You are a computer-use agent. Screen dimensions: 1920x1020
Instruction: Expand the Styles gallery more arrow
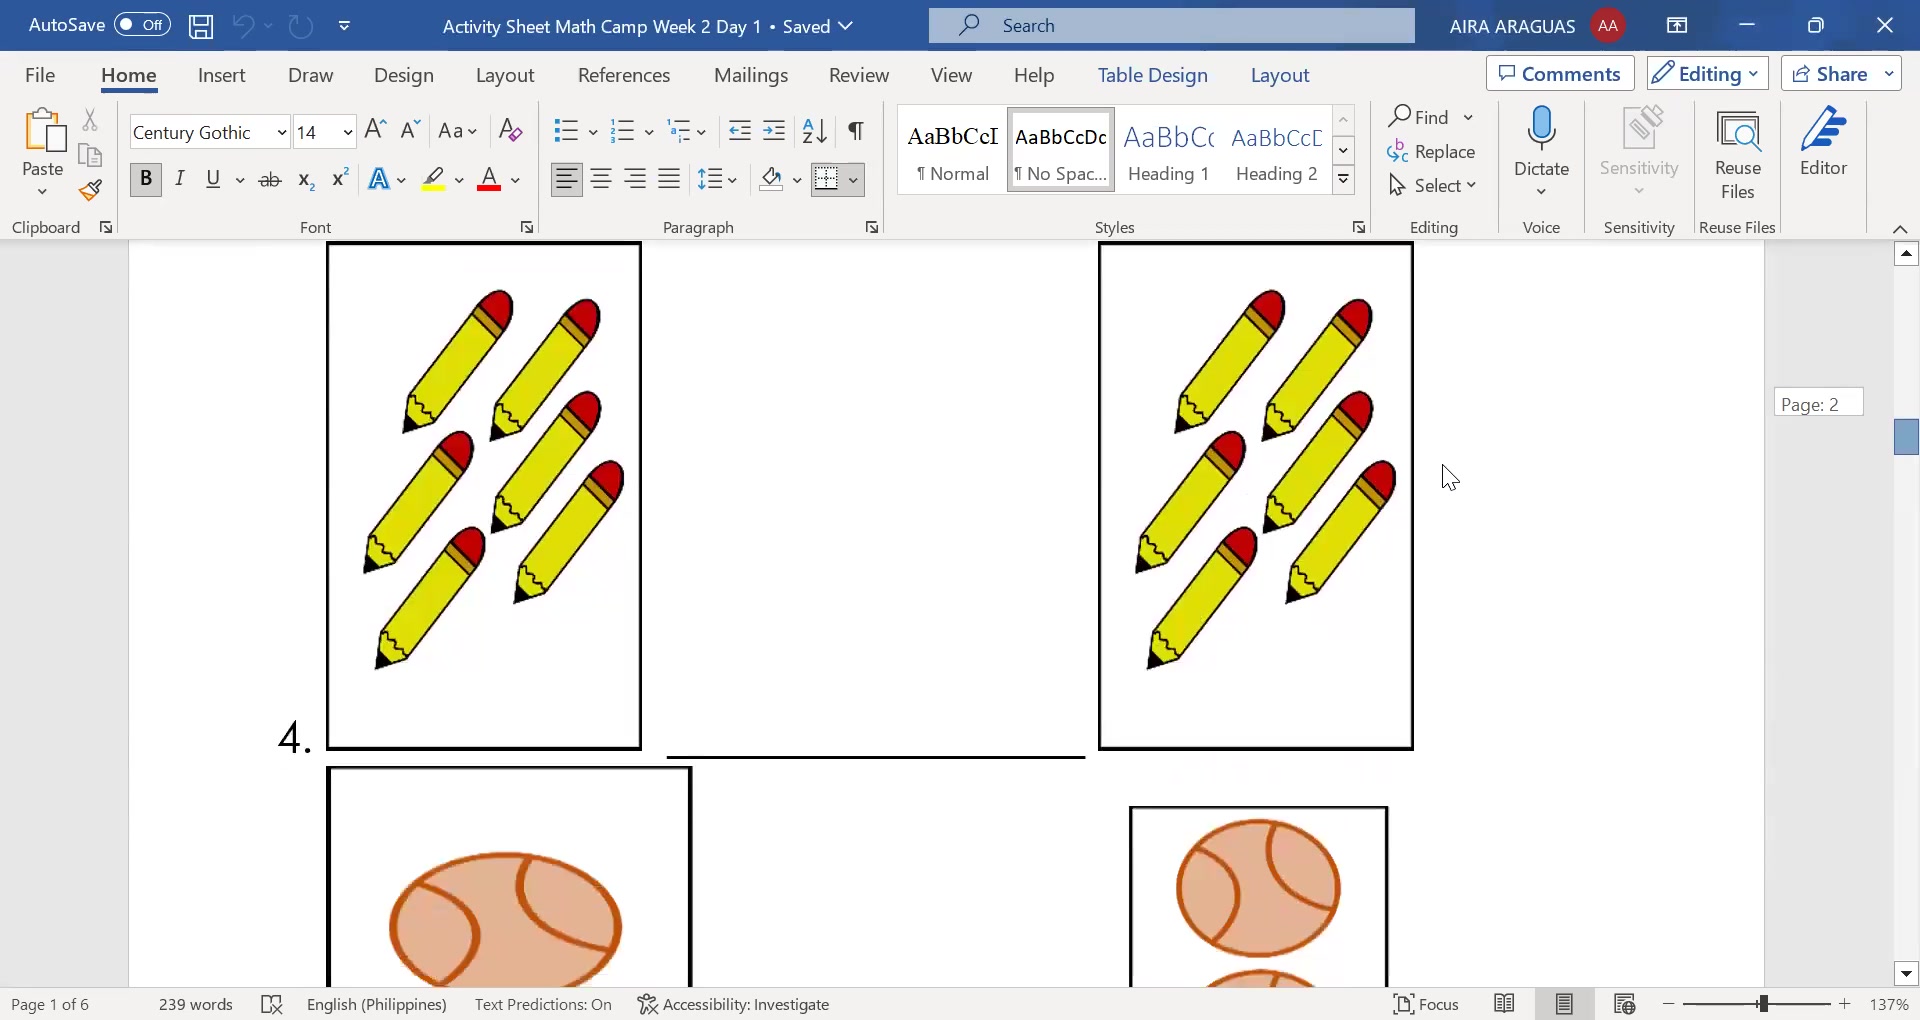pos(1344,180)
